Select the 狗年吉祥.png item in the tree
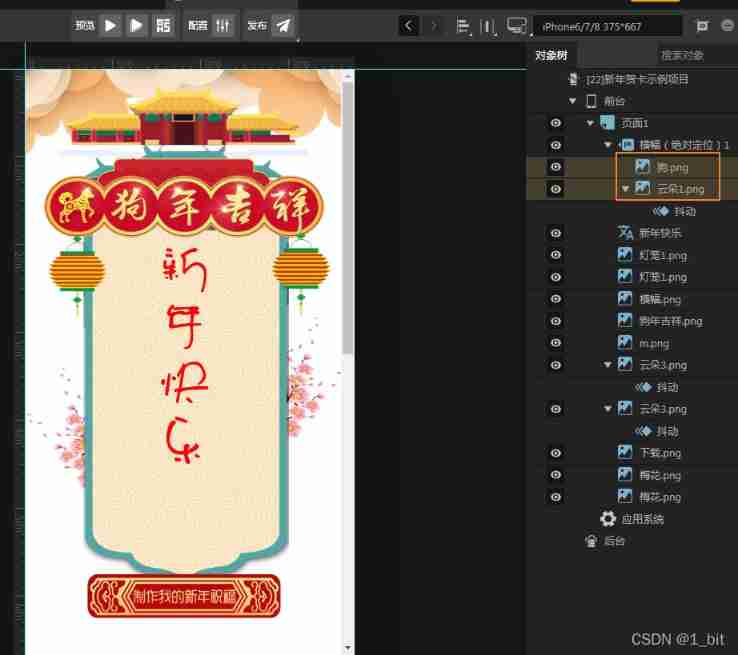The image size is (738, 655). coord(670,321)
